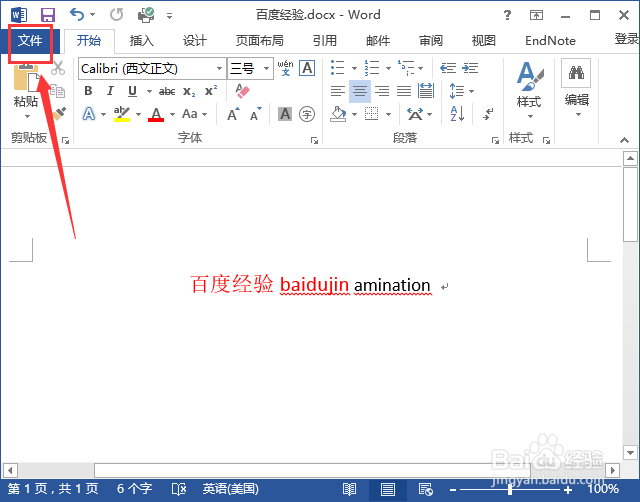Viewport: 640px width, 502px height.
Task: Open the Borders dropdown arrow
Action: (389, 114)
